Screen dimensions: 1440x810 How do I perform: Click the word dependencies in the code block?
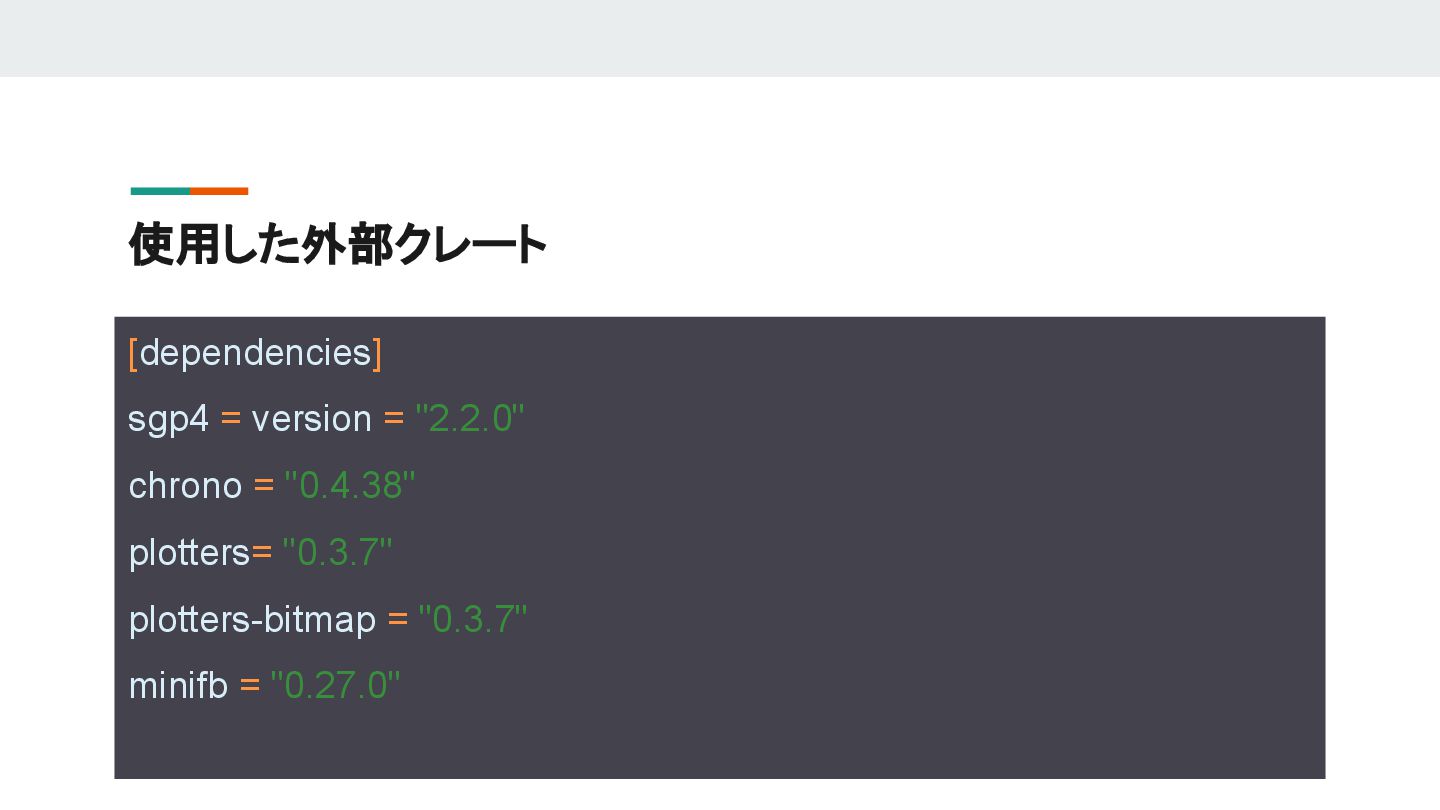coord(256,353)
